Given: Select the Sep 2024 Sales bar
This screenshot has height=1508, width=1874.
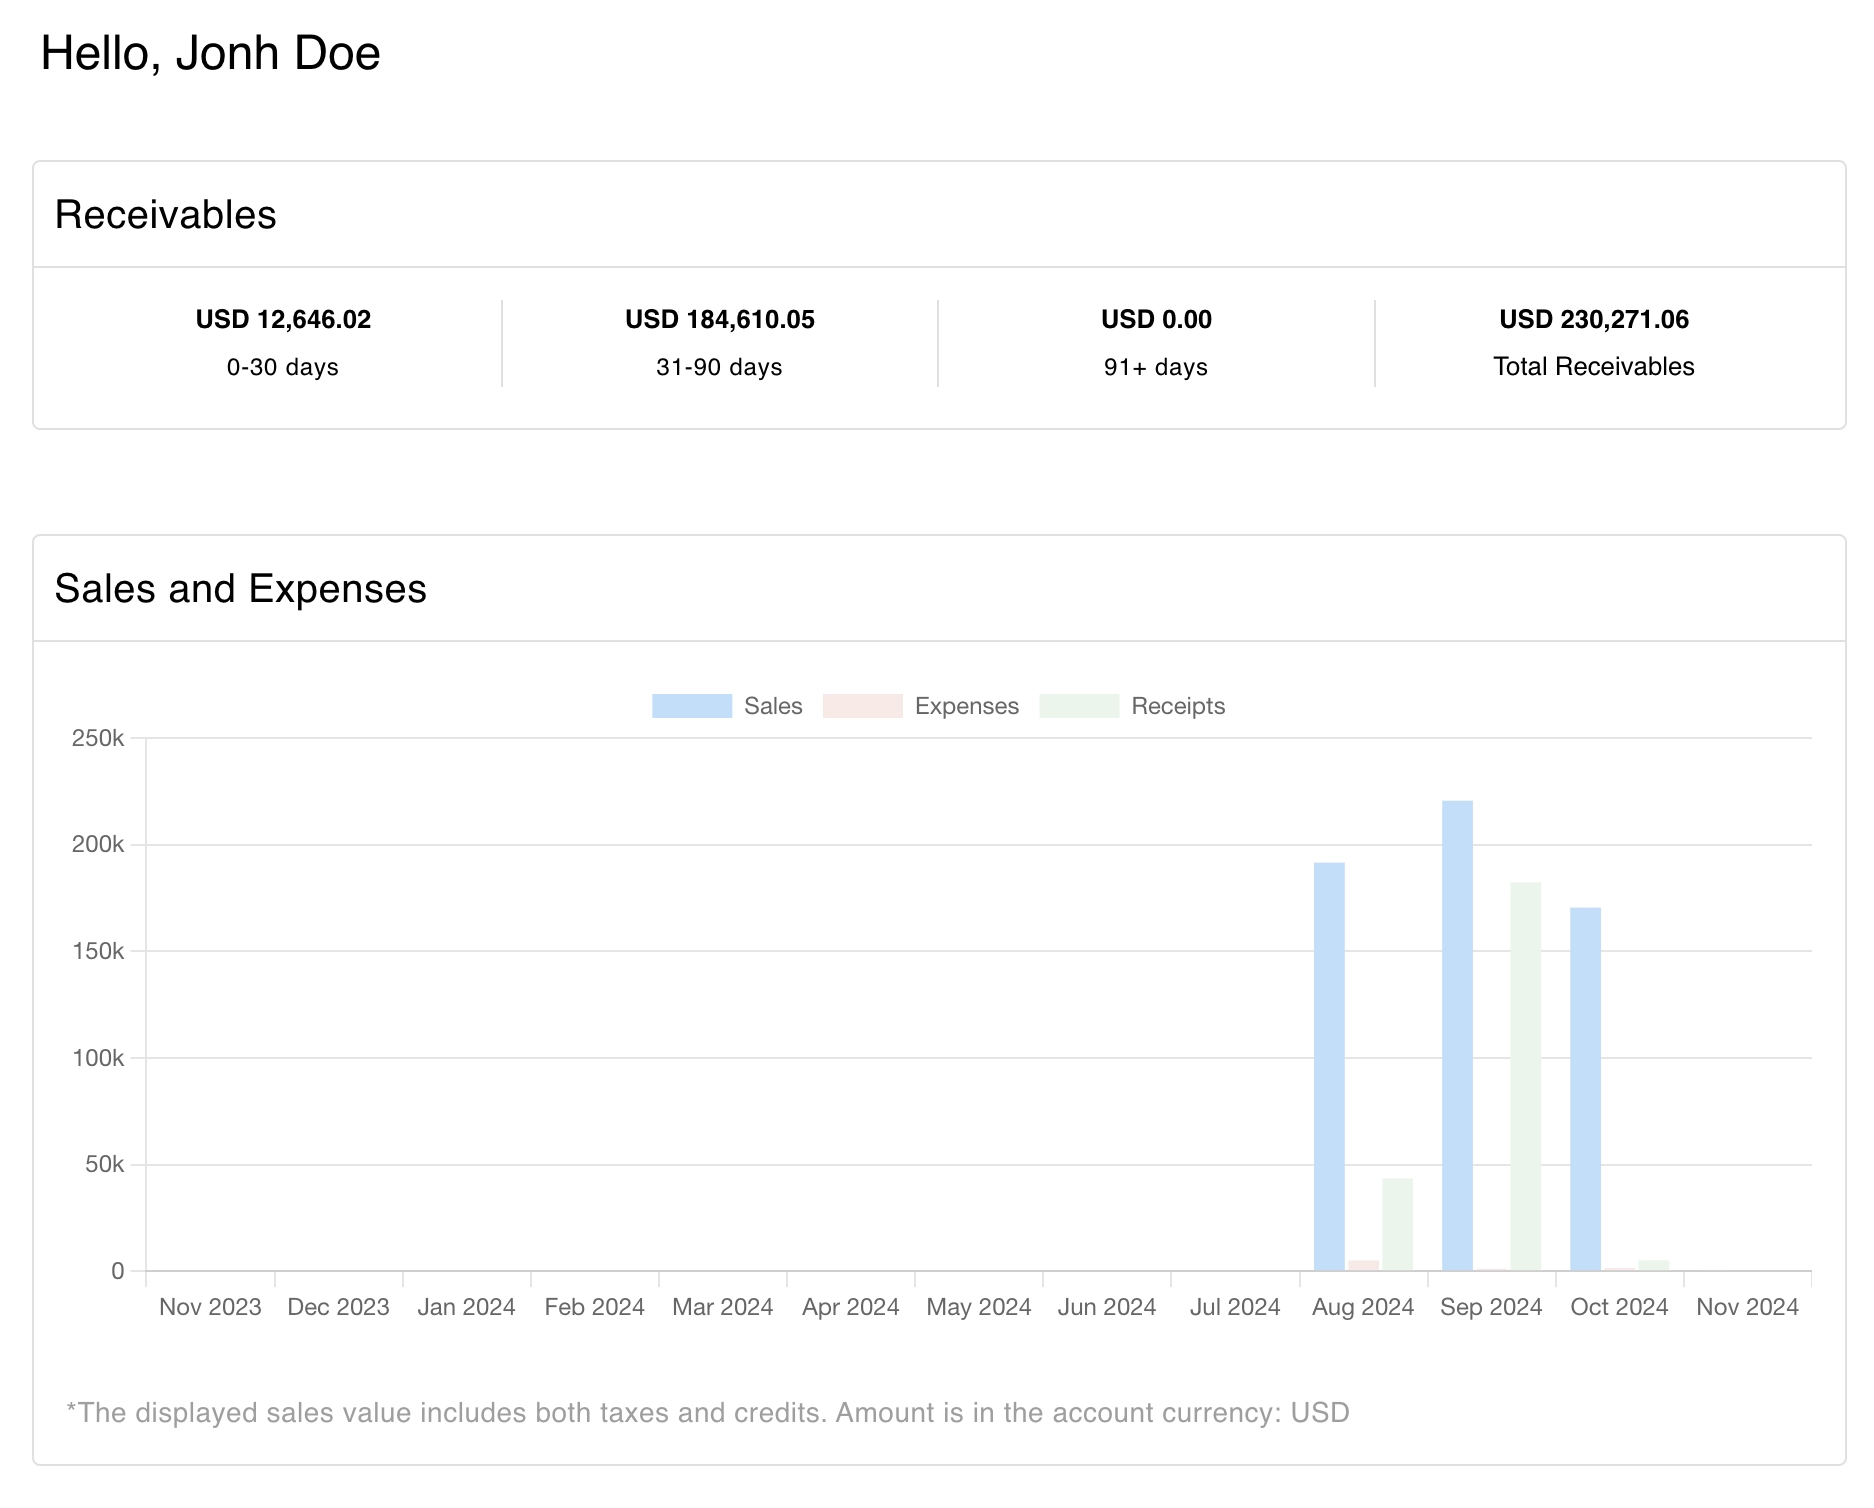Looking at the screenshot, I should click(1456, 1030).
